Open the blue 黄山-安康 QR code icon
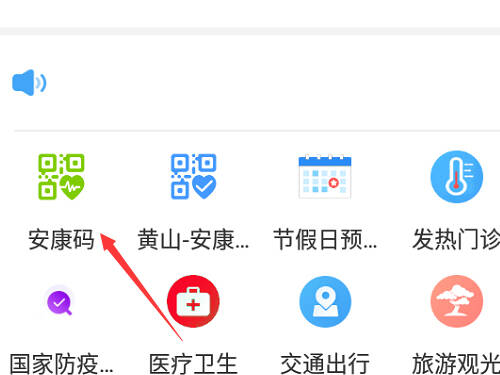Screen dimensions: 500x375 [194, 177]
